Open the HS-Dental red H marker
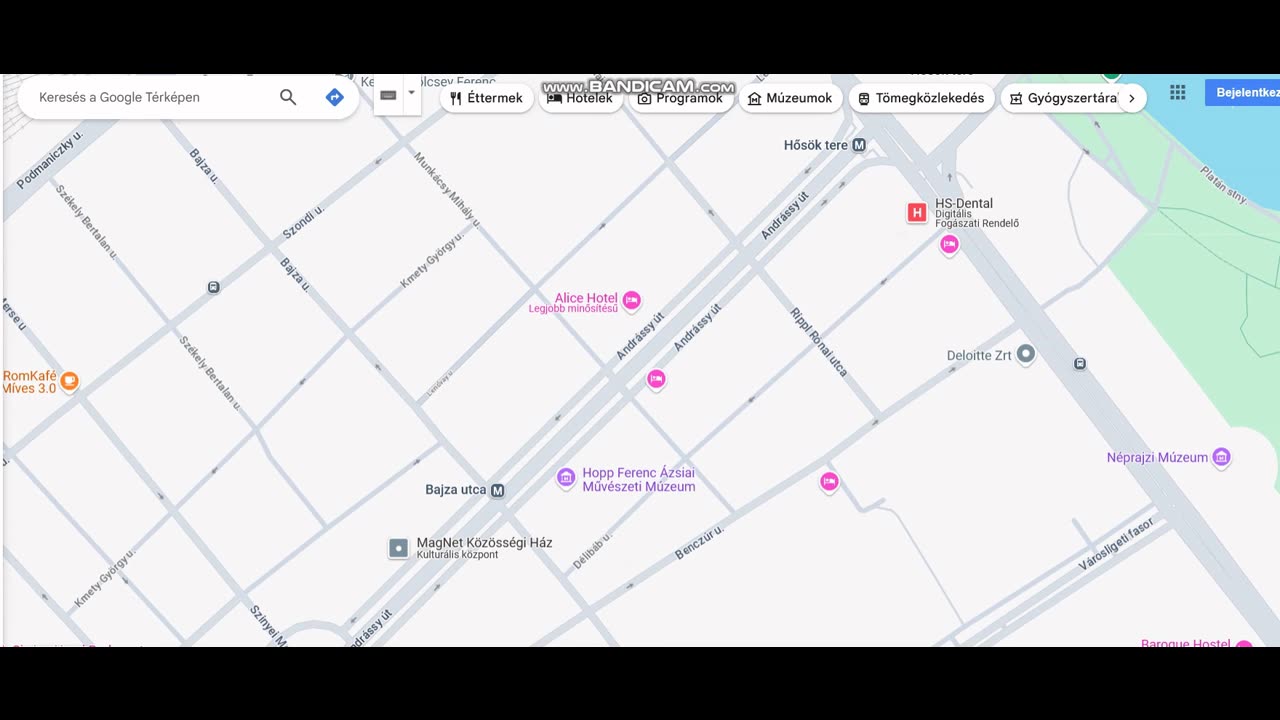Screen dimensions: 1280x720 click(x=916, y=212)
